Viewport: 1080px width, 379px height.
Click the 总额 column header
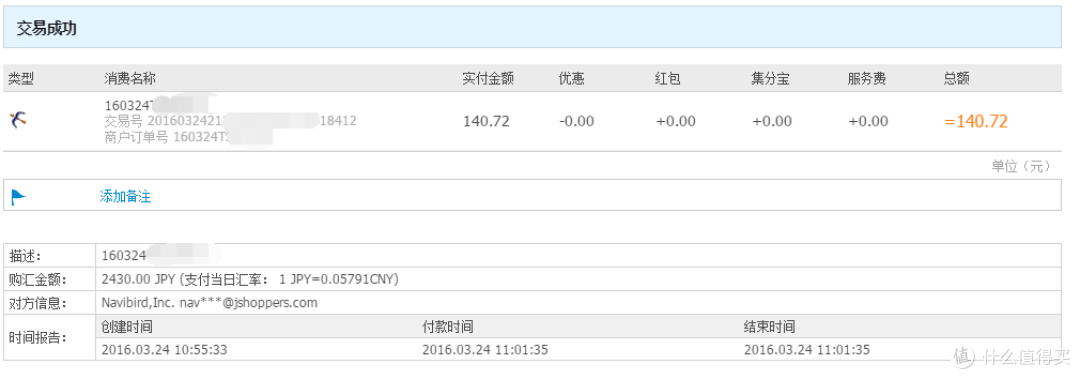[957, 79]
